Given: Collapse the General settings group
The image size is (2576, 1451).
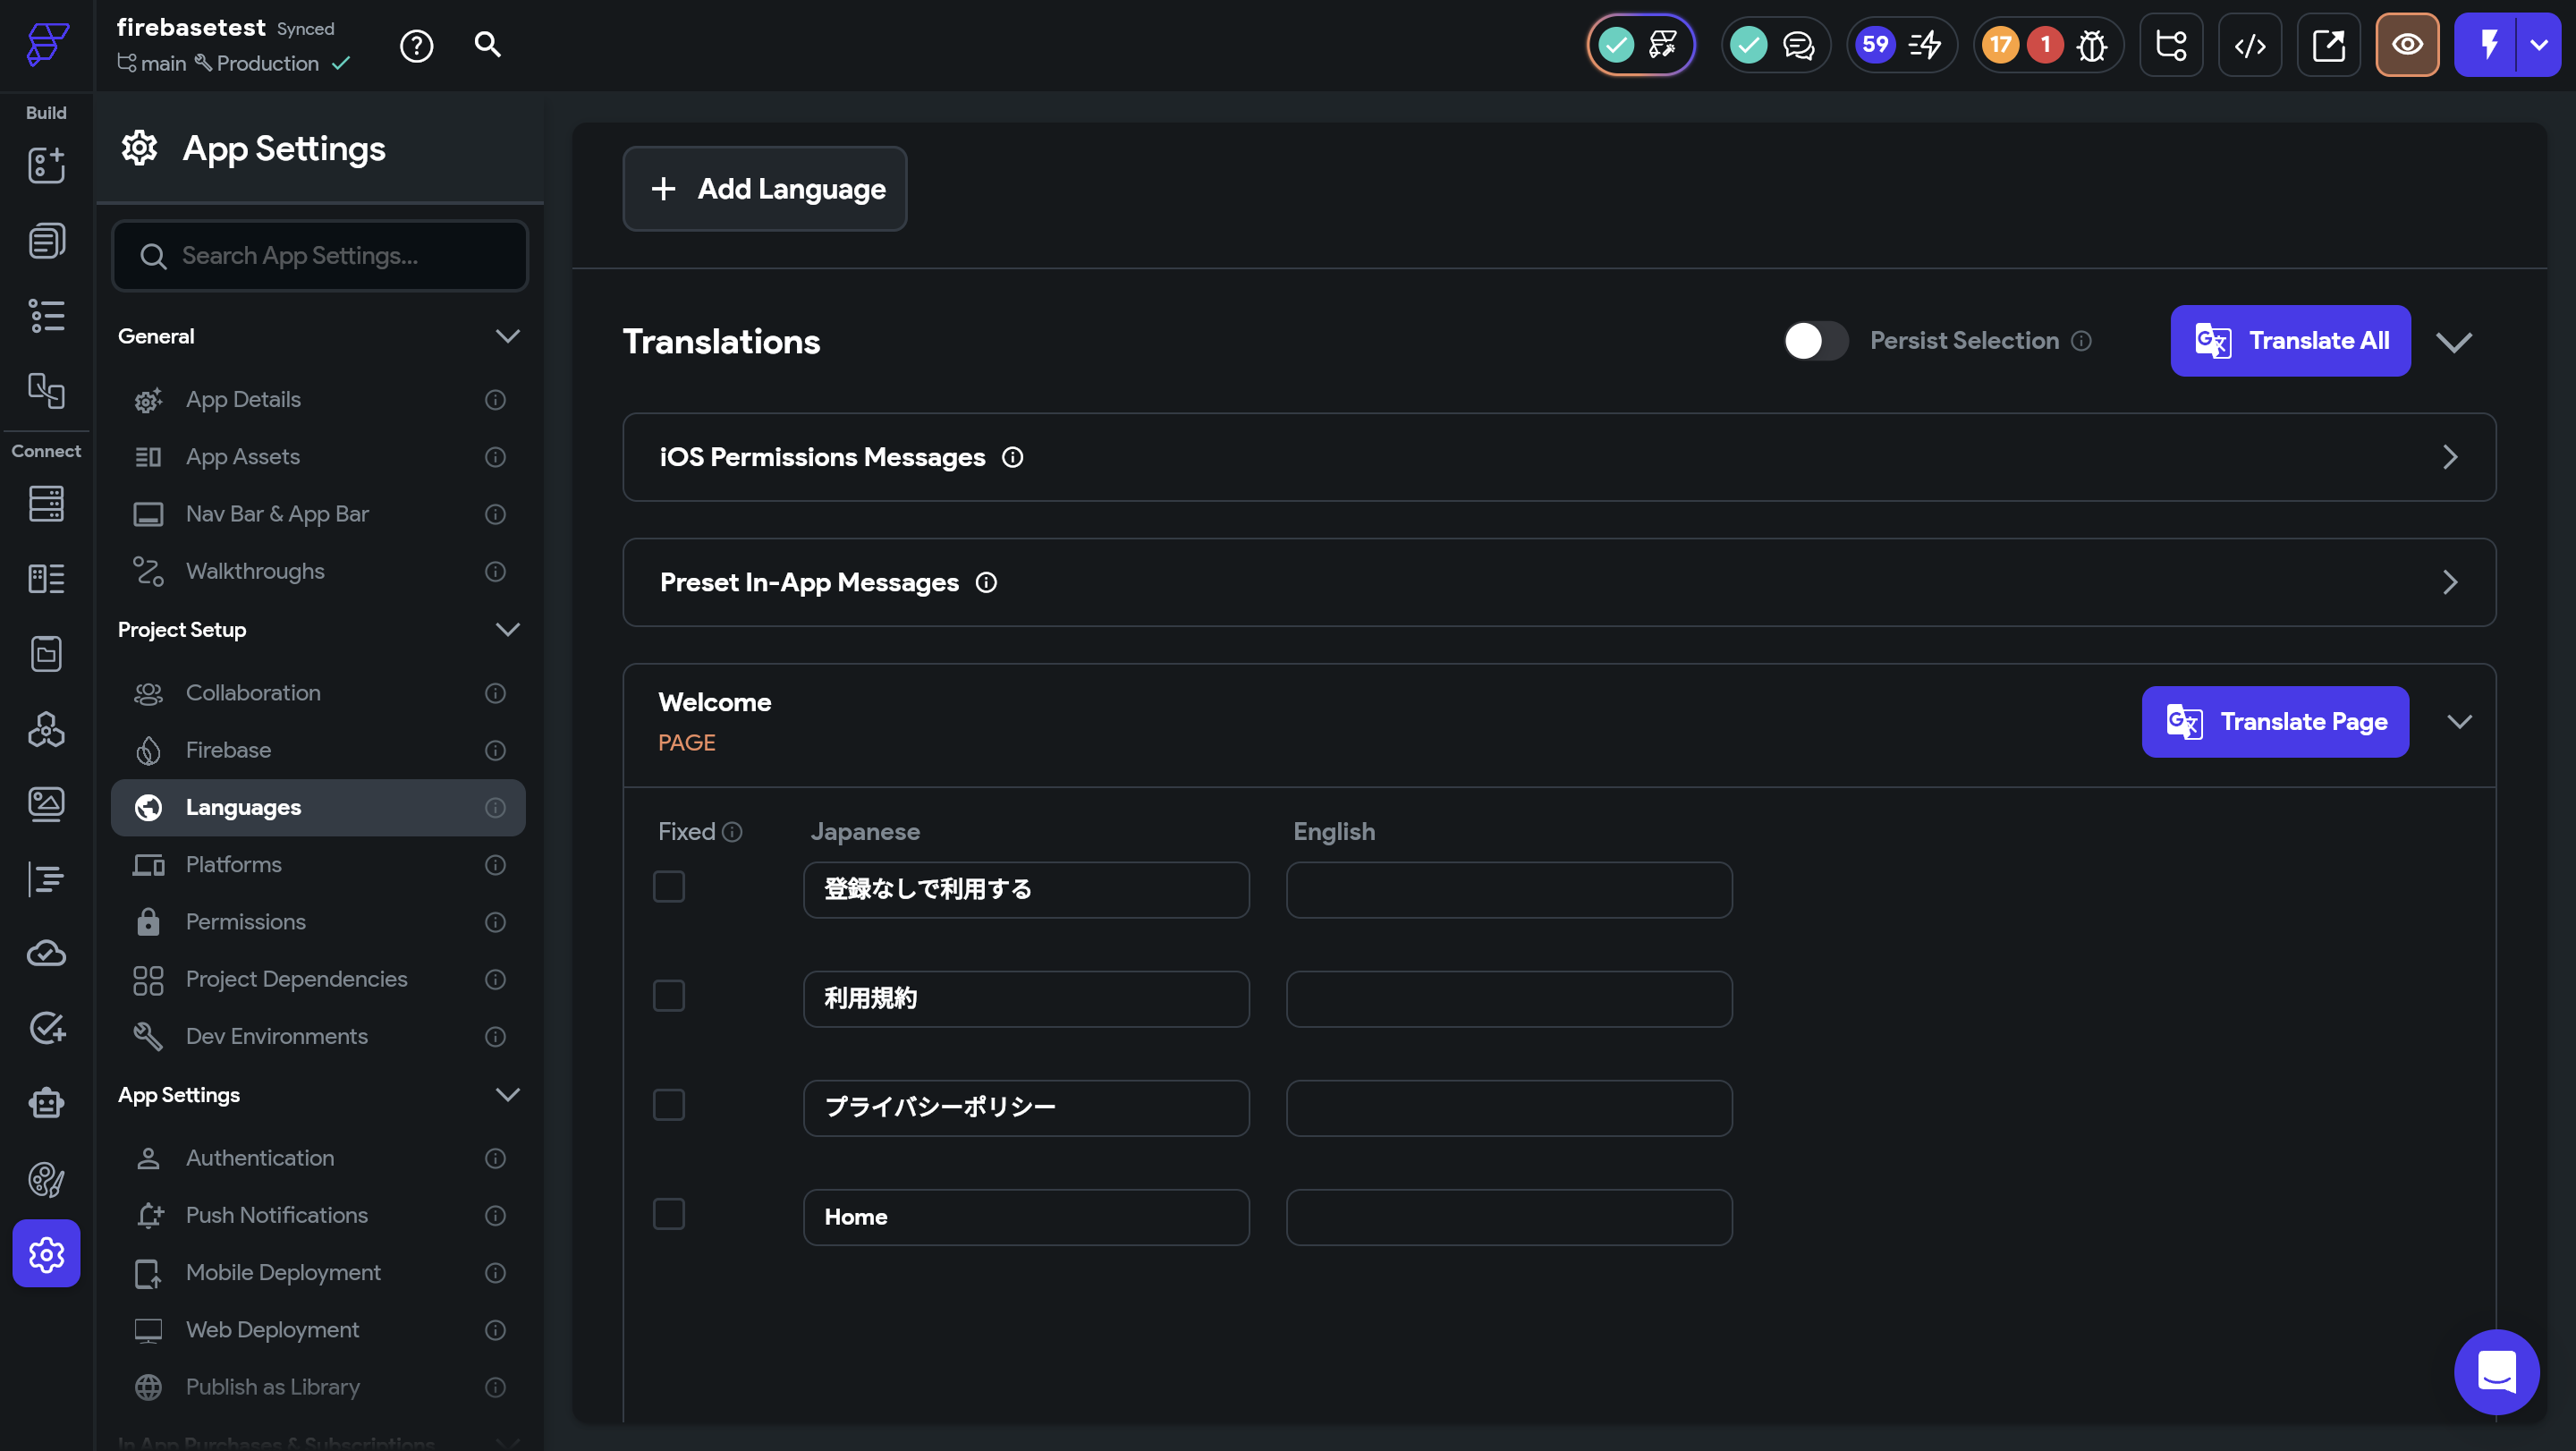Looking at the screenshot, I should coord(507,336).
